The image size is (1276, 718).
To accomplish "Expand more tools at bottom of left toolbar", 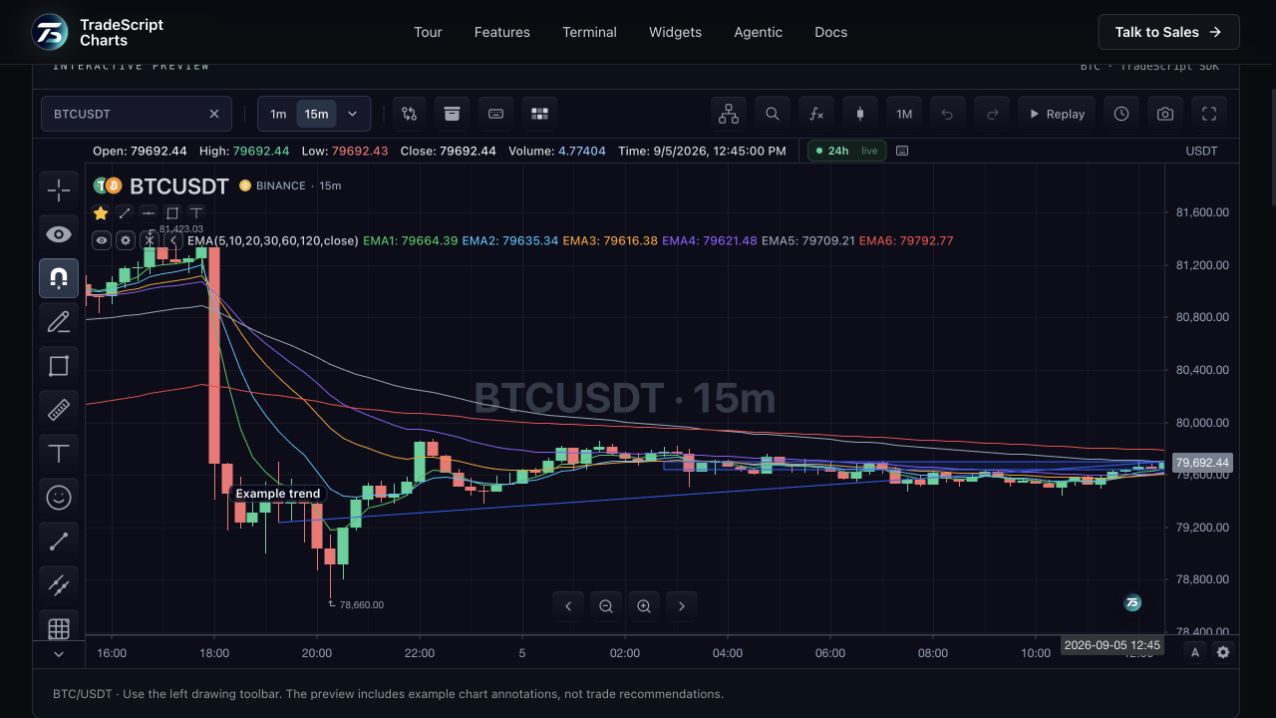I will click(59, 654).
